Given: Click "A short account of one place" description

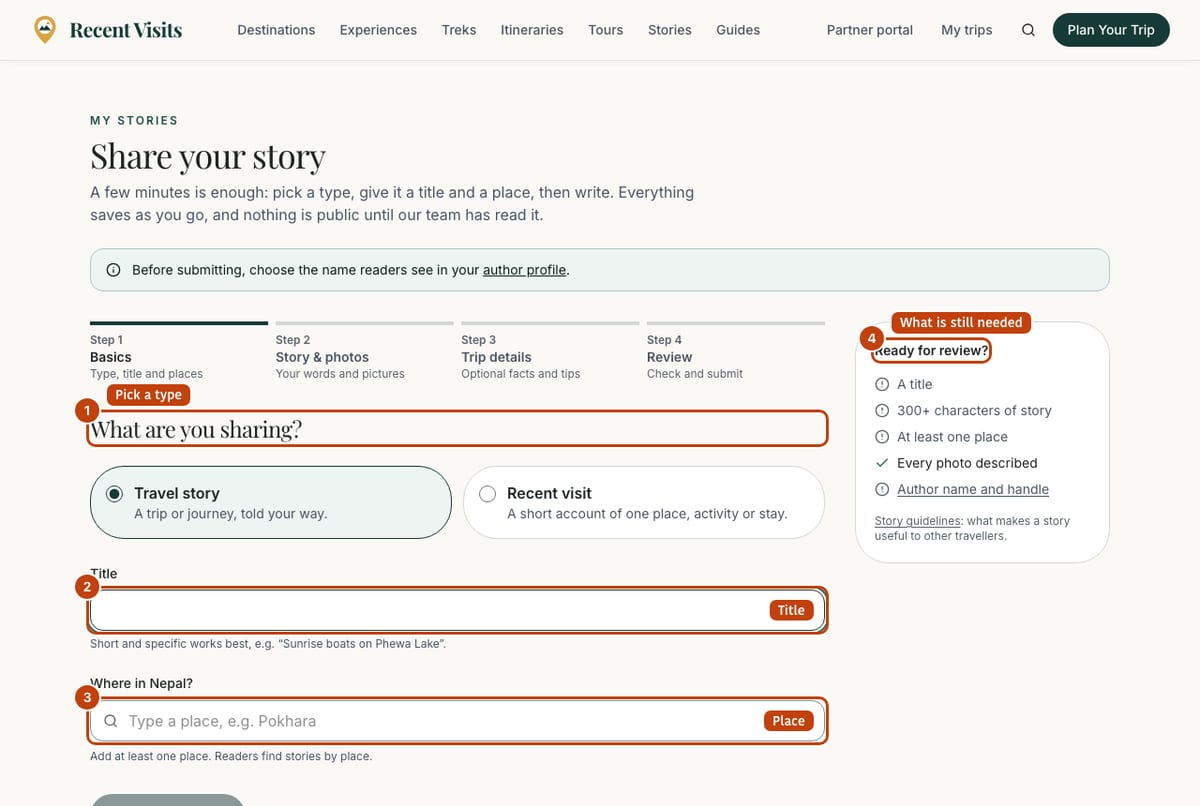Looking at the screenshot, I should tap(647, 514).
